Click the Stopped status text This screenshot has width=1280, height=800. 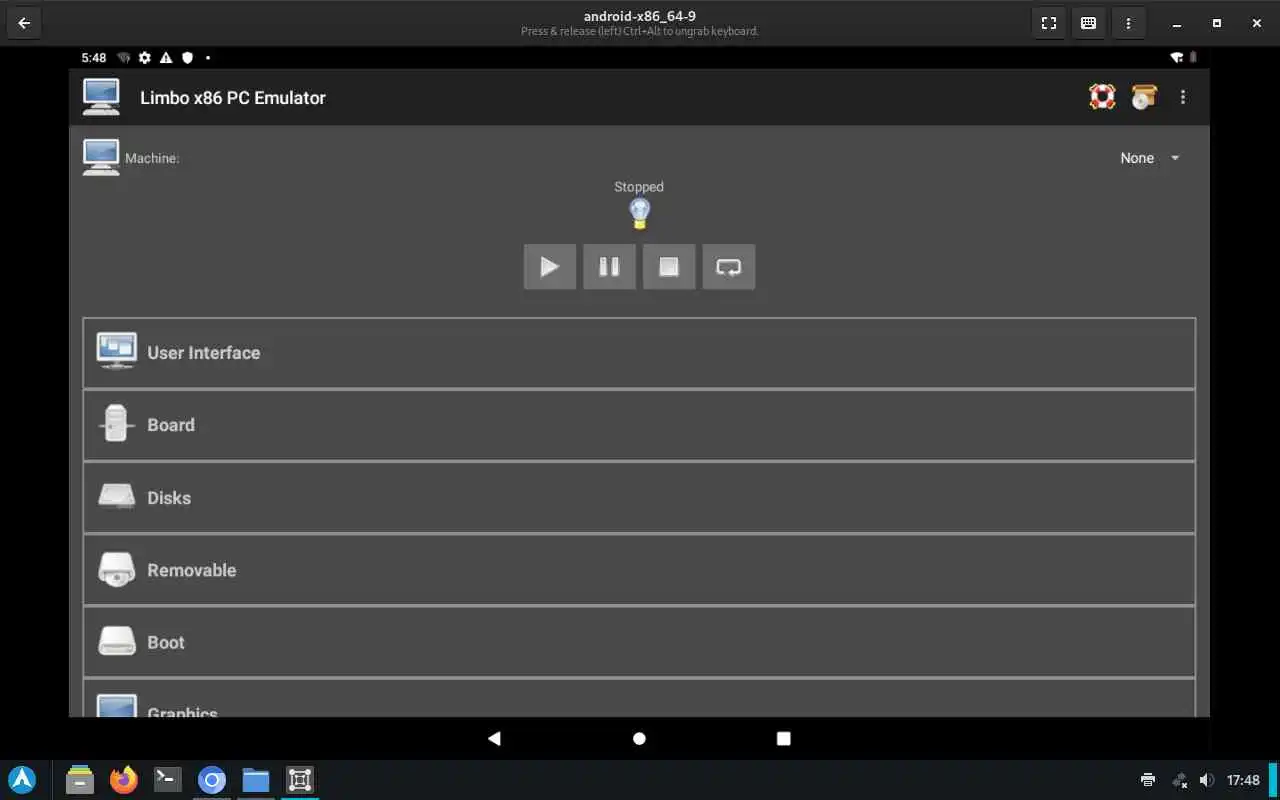click(x=639, y=187)
